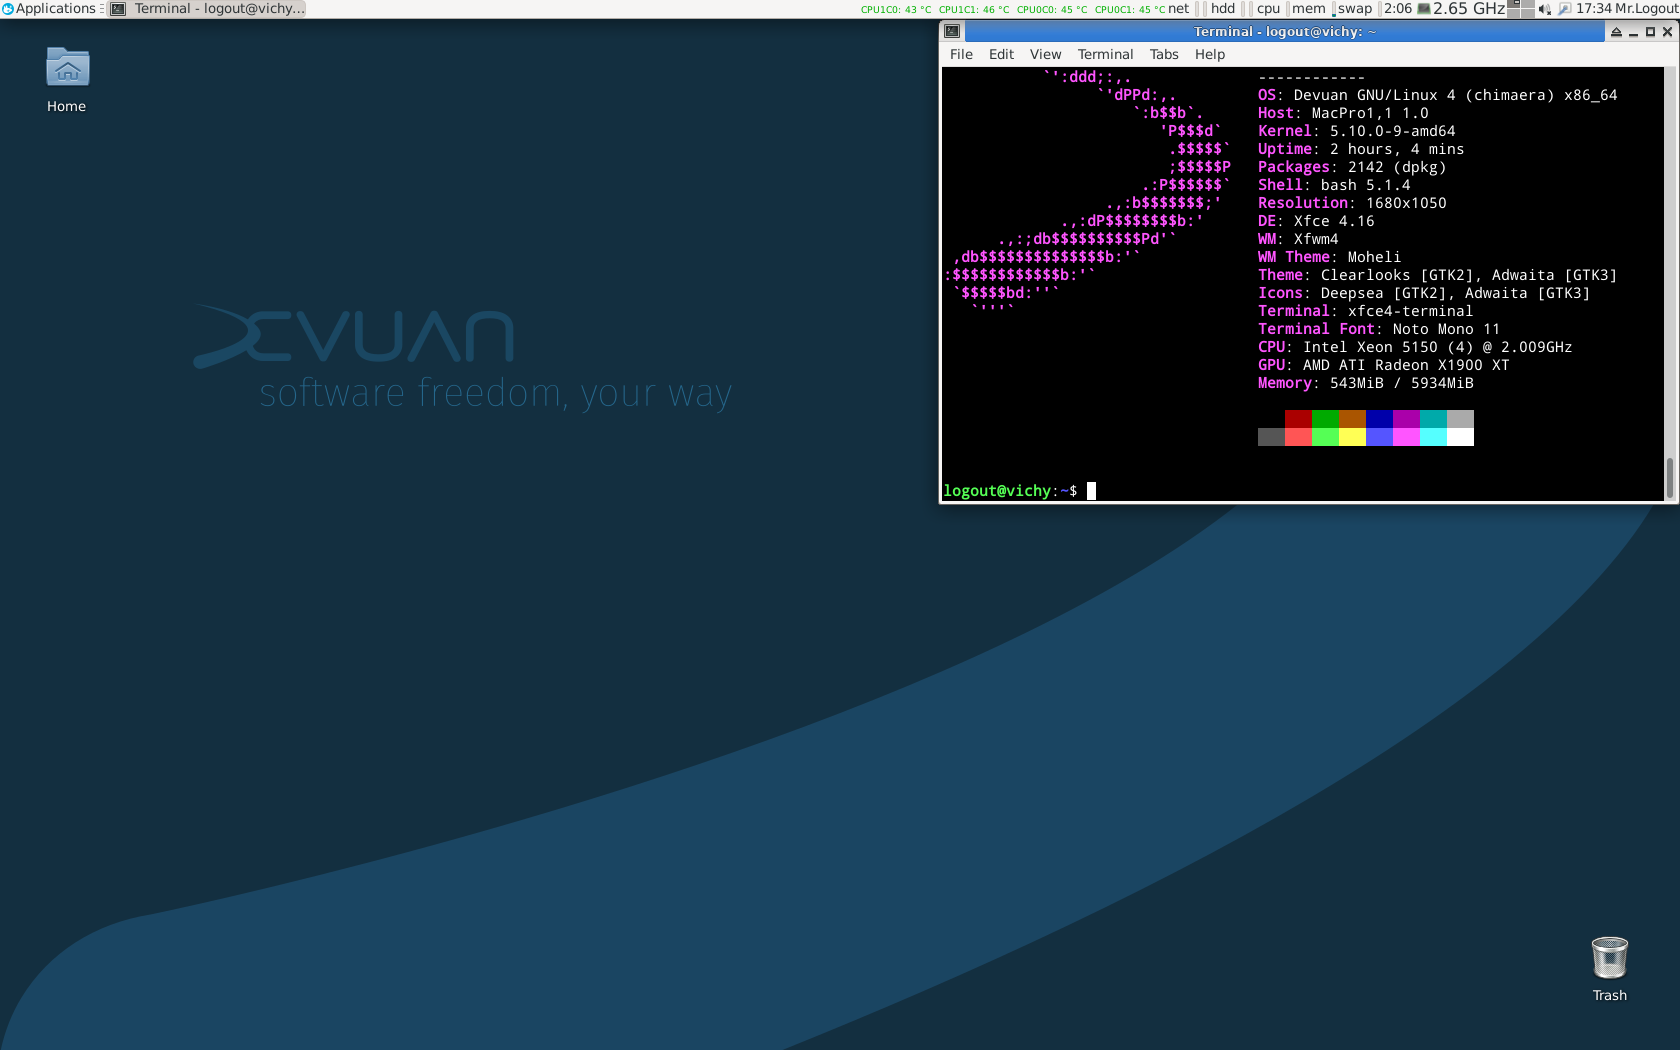Image resolution: width=1680 pixels, height=1050 pixels.
Task: Click the volume speaker icon in the panel
Action: (x=1545, y=9)
